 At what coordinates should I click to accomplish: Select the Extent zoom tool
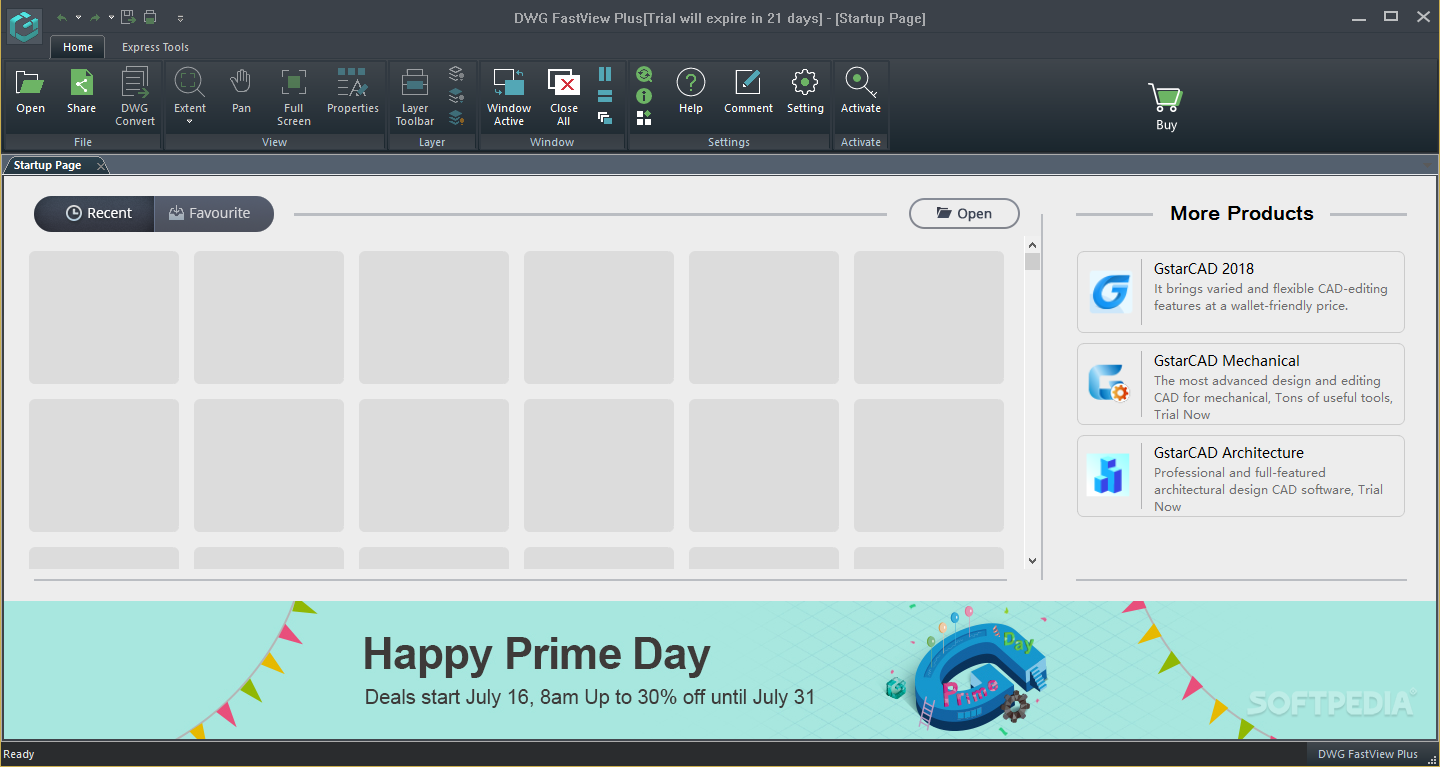click(x=190, y=92)
